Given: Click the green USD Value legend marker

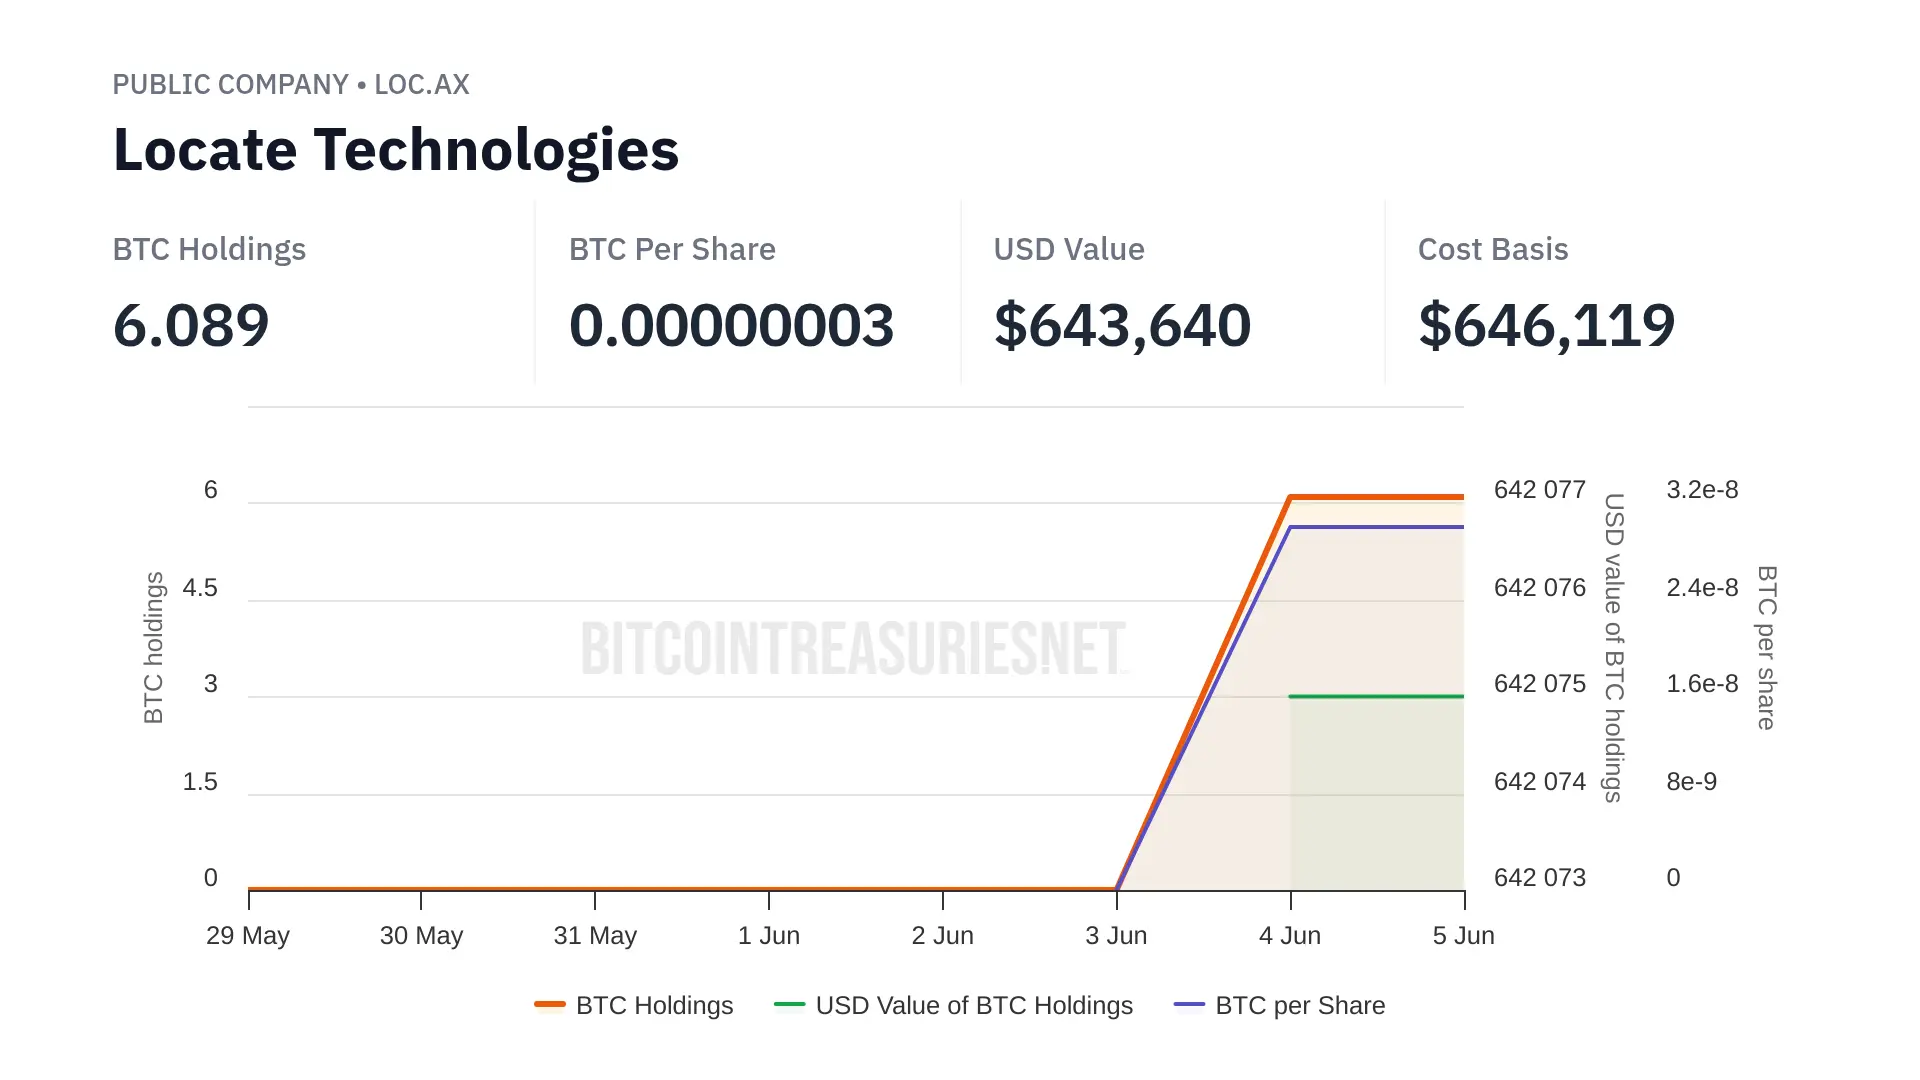Looking at the screenshot, I should 789,1004.
